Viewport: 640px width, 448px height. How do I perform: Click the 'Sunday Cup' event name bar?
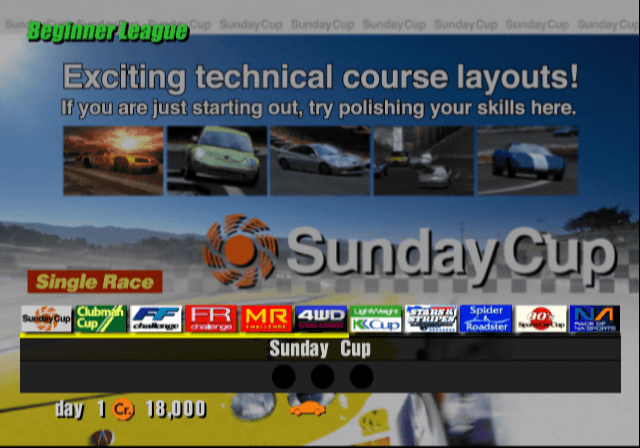pyautogui.click(x=320, y=349)
